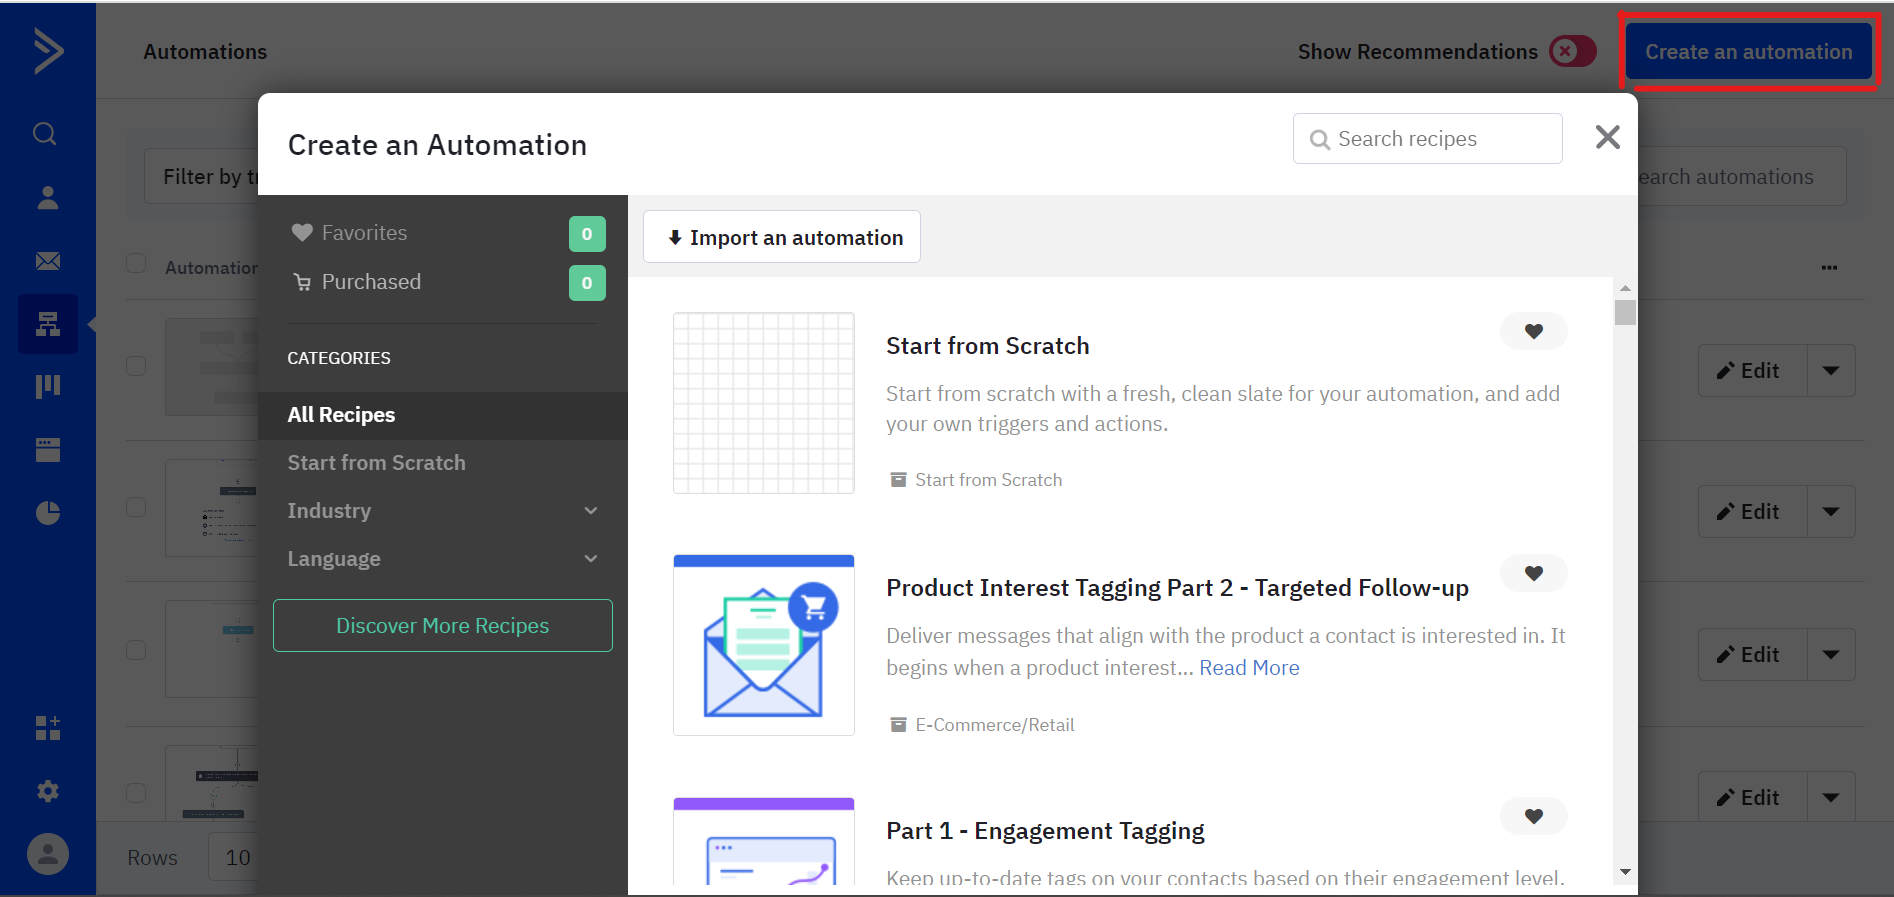This screenshot has height=897, width=1894.
Task: Select the Automations icon in sidebar
Action: (x=47, y=323)
